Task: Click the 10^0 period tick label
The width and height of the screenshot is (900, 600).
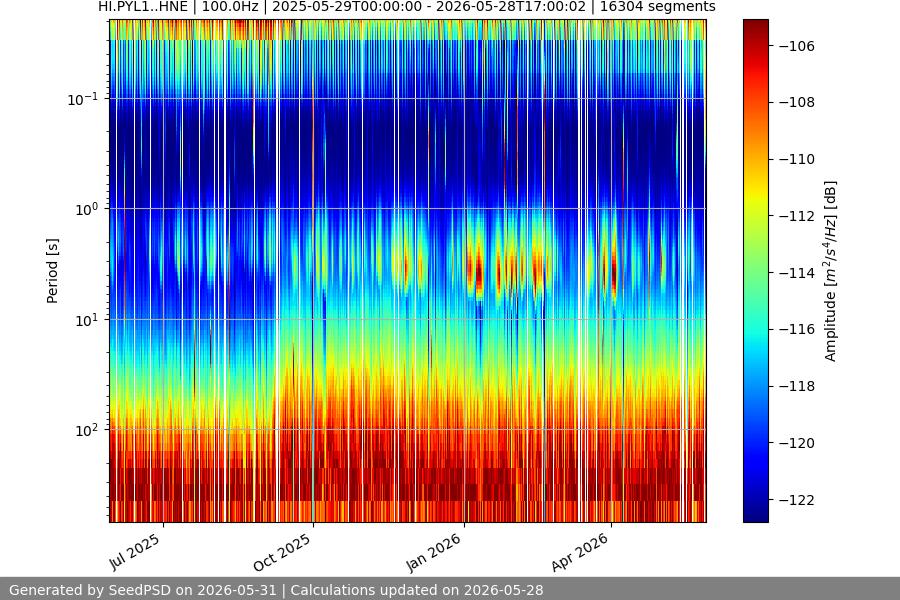Action: (87, 210)
